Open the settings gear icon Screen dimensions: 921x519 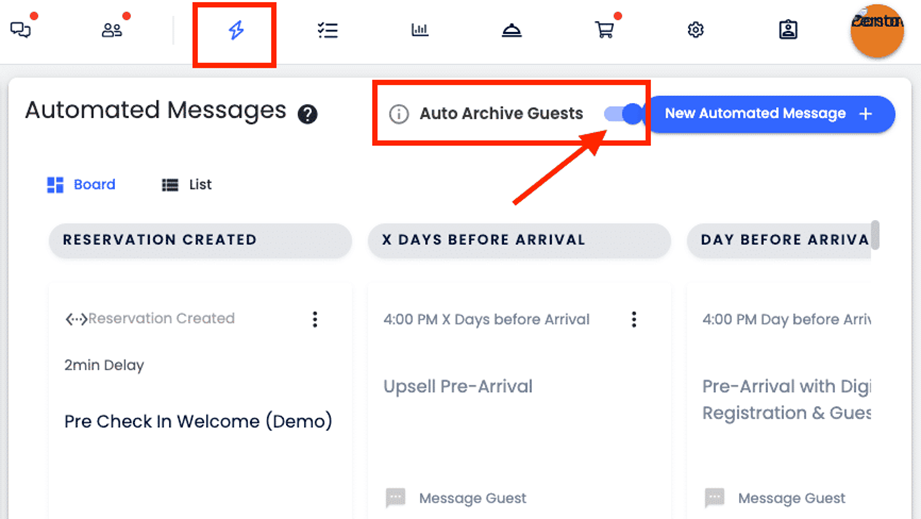point(696,30)
